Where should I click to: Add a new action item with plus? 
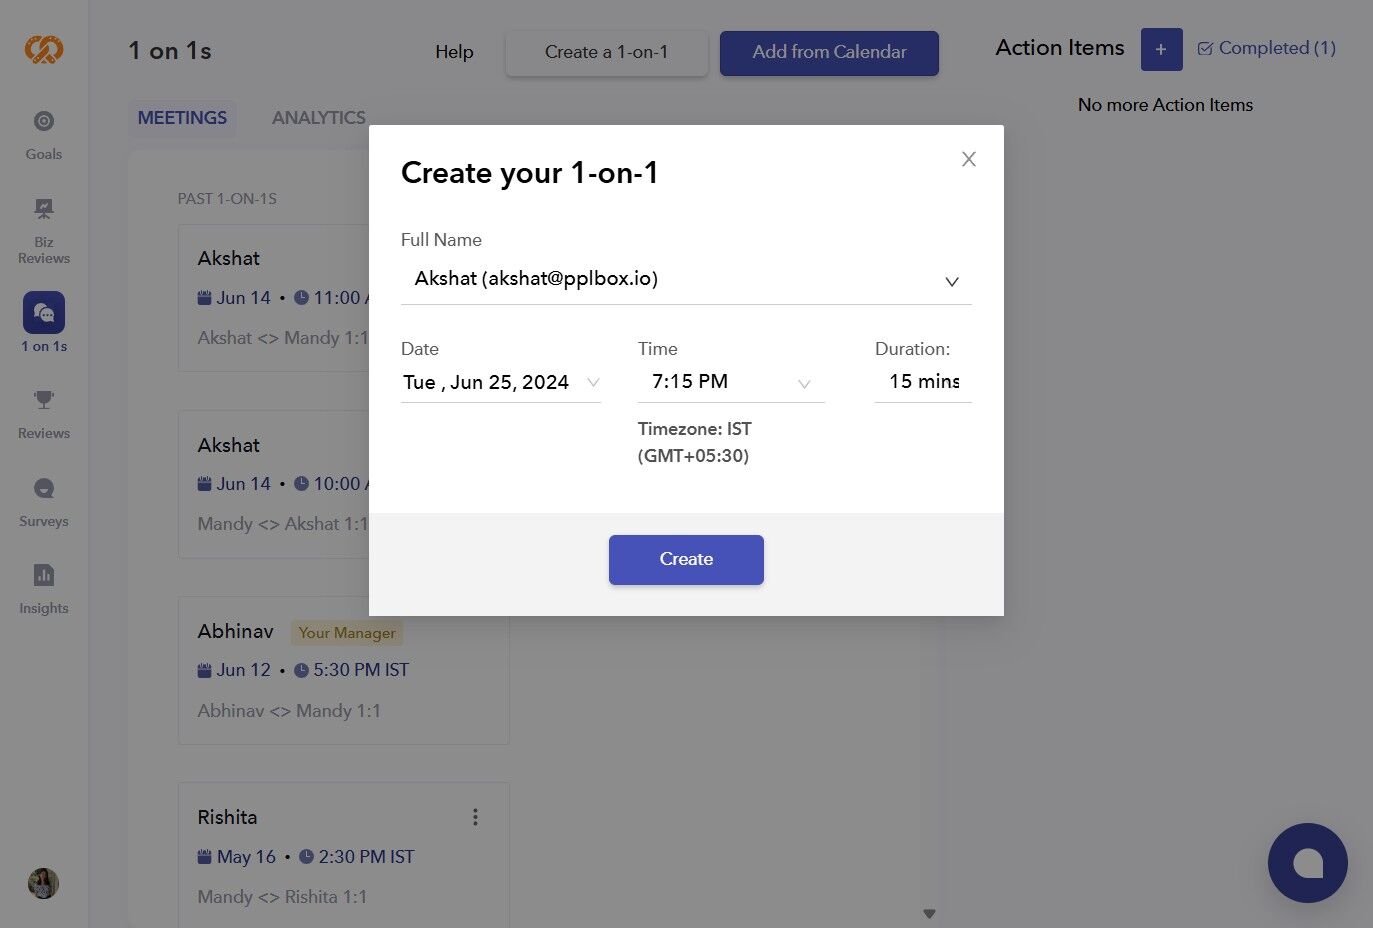(1161, 49)
